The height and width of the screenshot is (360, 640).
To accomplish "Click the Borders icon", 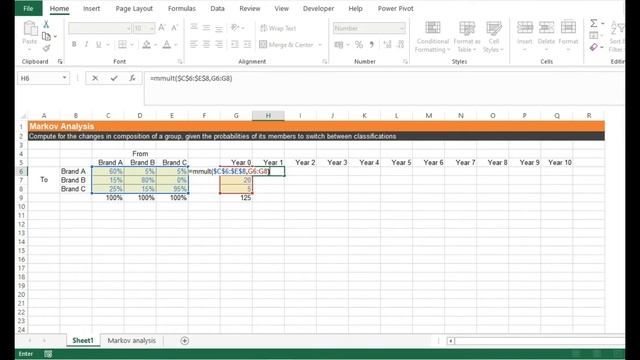I will coord(122,44).
